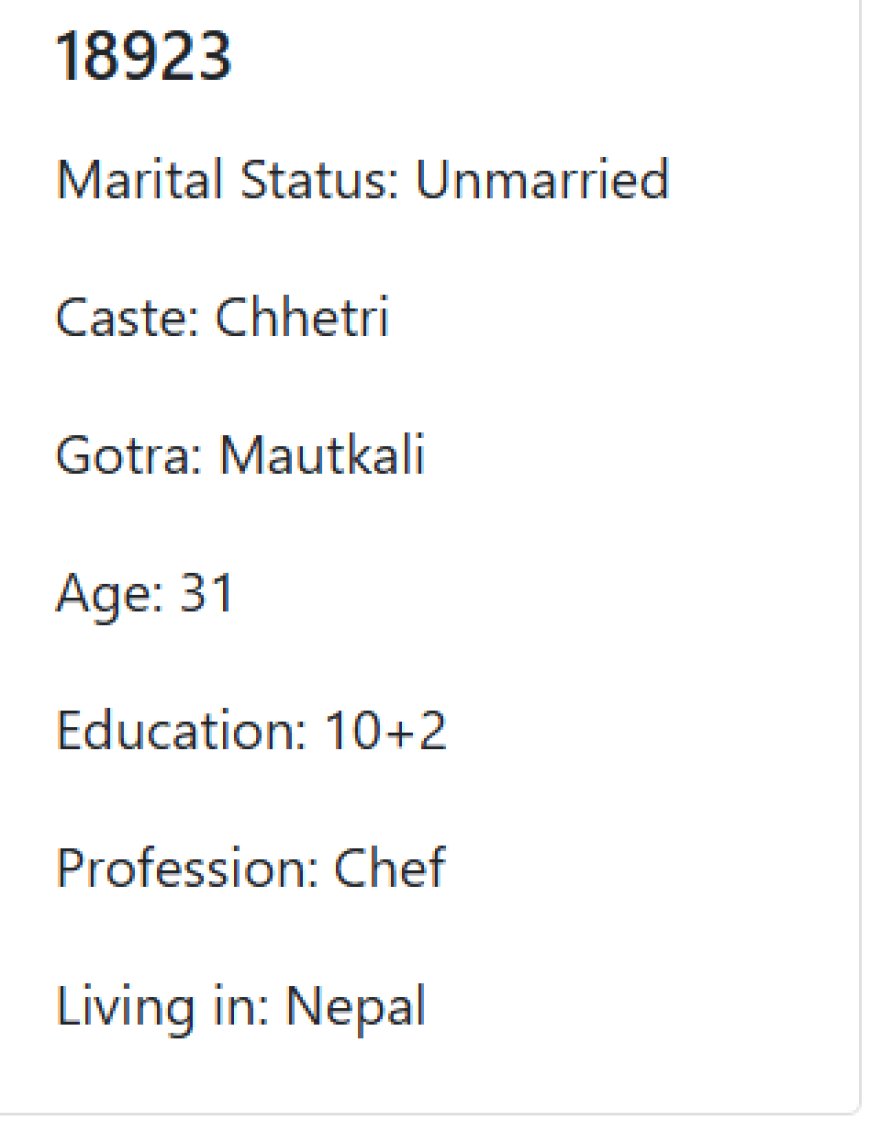The width and height of the screenshot is (870, 1121).
Task: Select the 'Age:' field label
Action: point(109,595)
